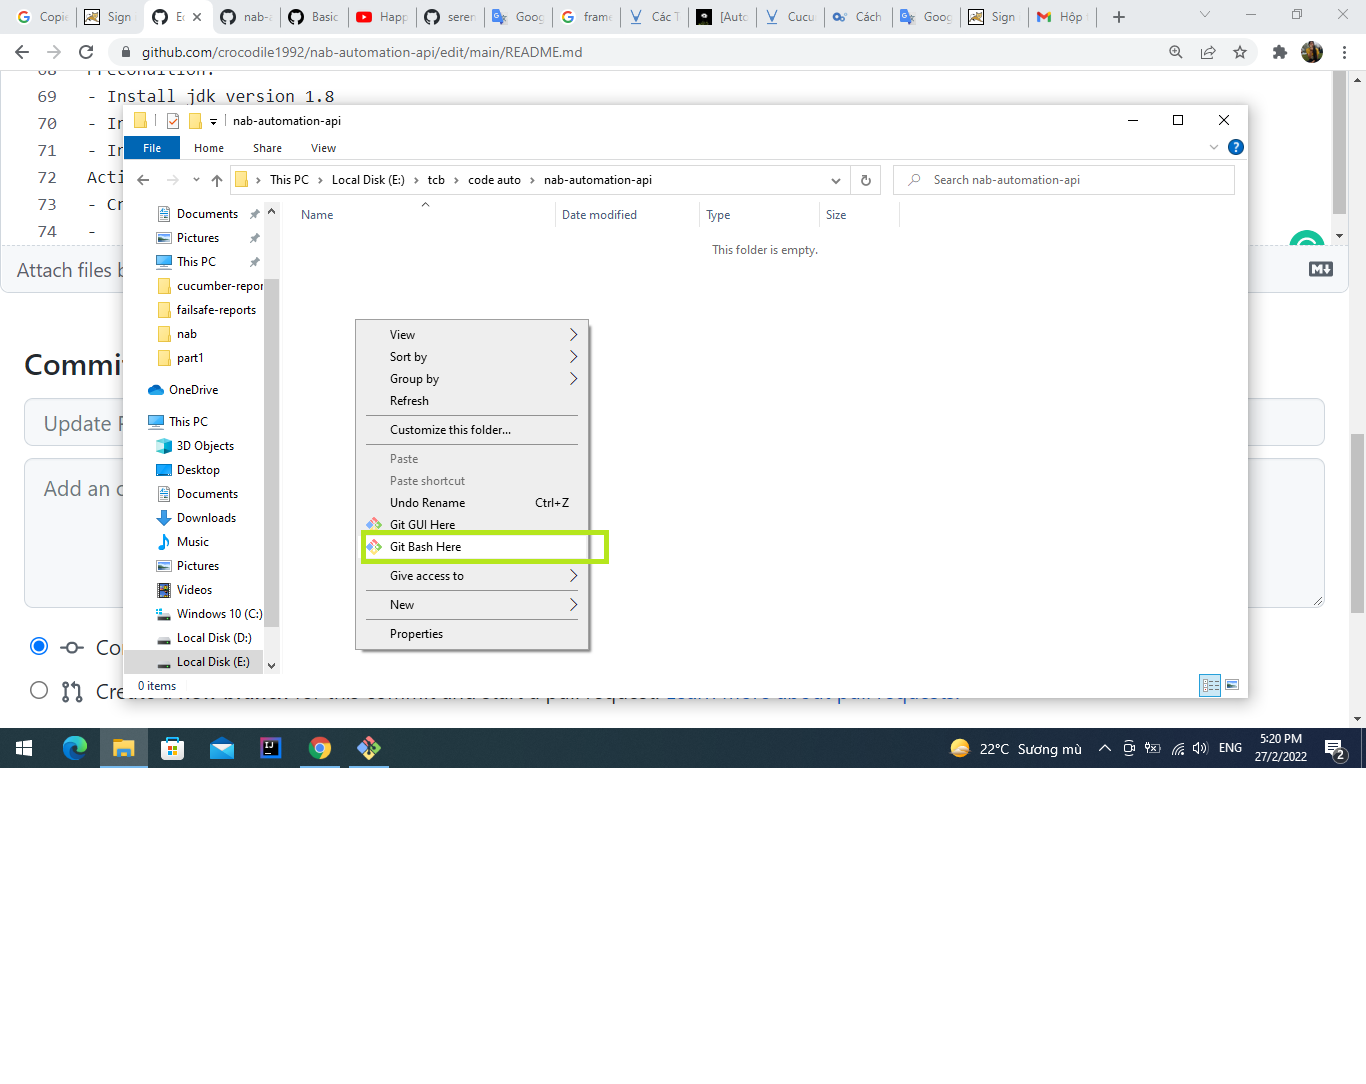Switch to details view layout icon
The width and height of the screenshot is (1366, 1084).
(1210, 685)
